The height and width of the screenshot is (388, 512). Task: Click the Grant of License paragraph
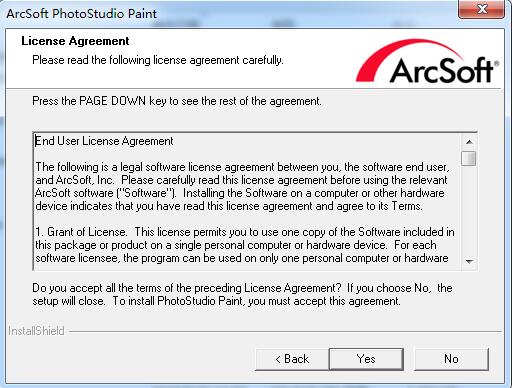click(x=245, y=245)
